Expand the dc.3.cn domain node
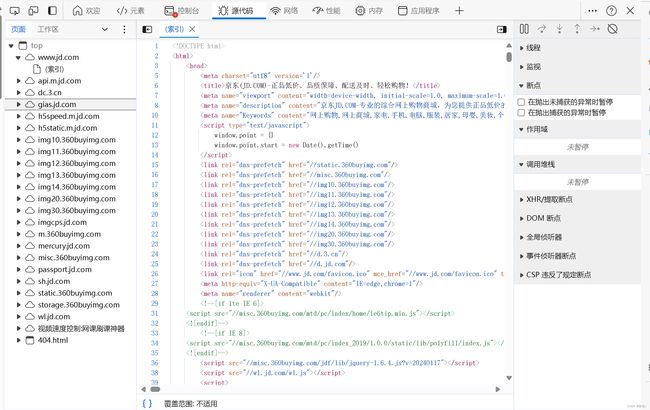The image size is (650, 410). (19, 92)
